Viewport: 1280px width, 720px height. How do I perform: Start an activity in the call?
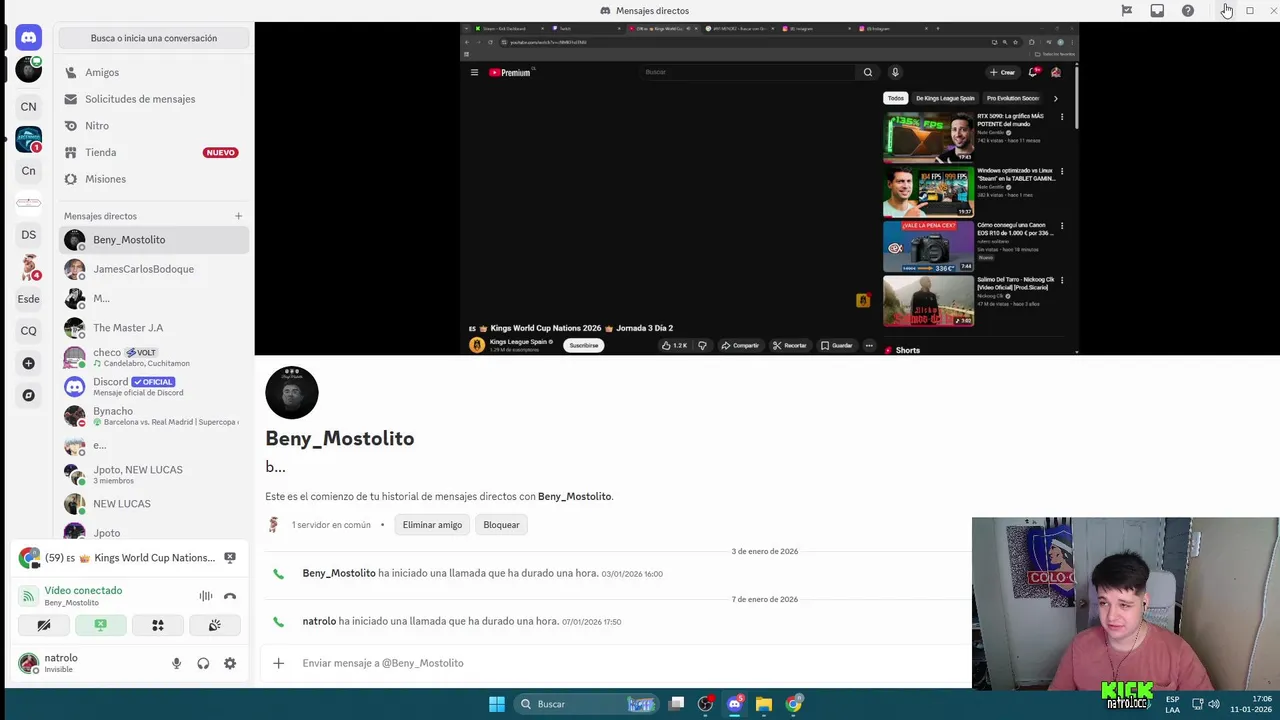pos(157,625)
